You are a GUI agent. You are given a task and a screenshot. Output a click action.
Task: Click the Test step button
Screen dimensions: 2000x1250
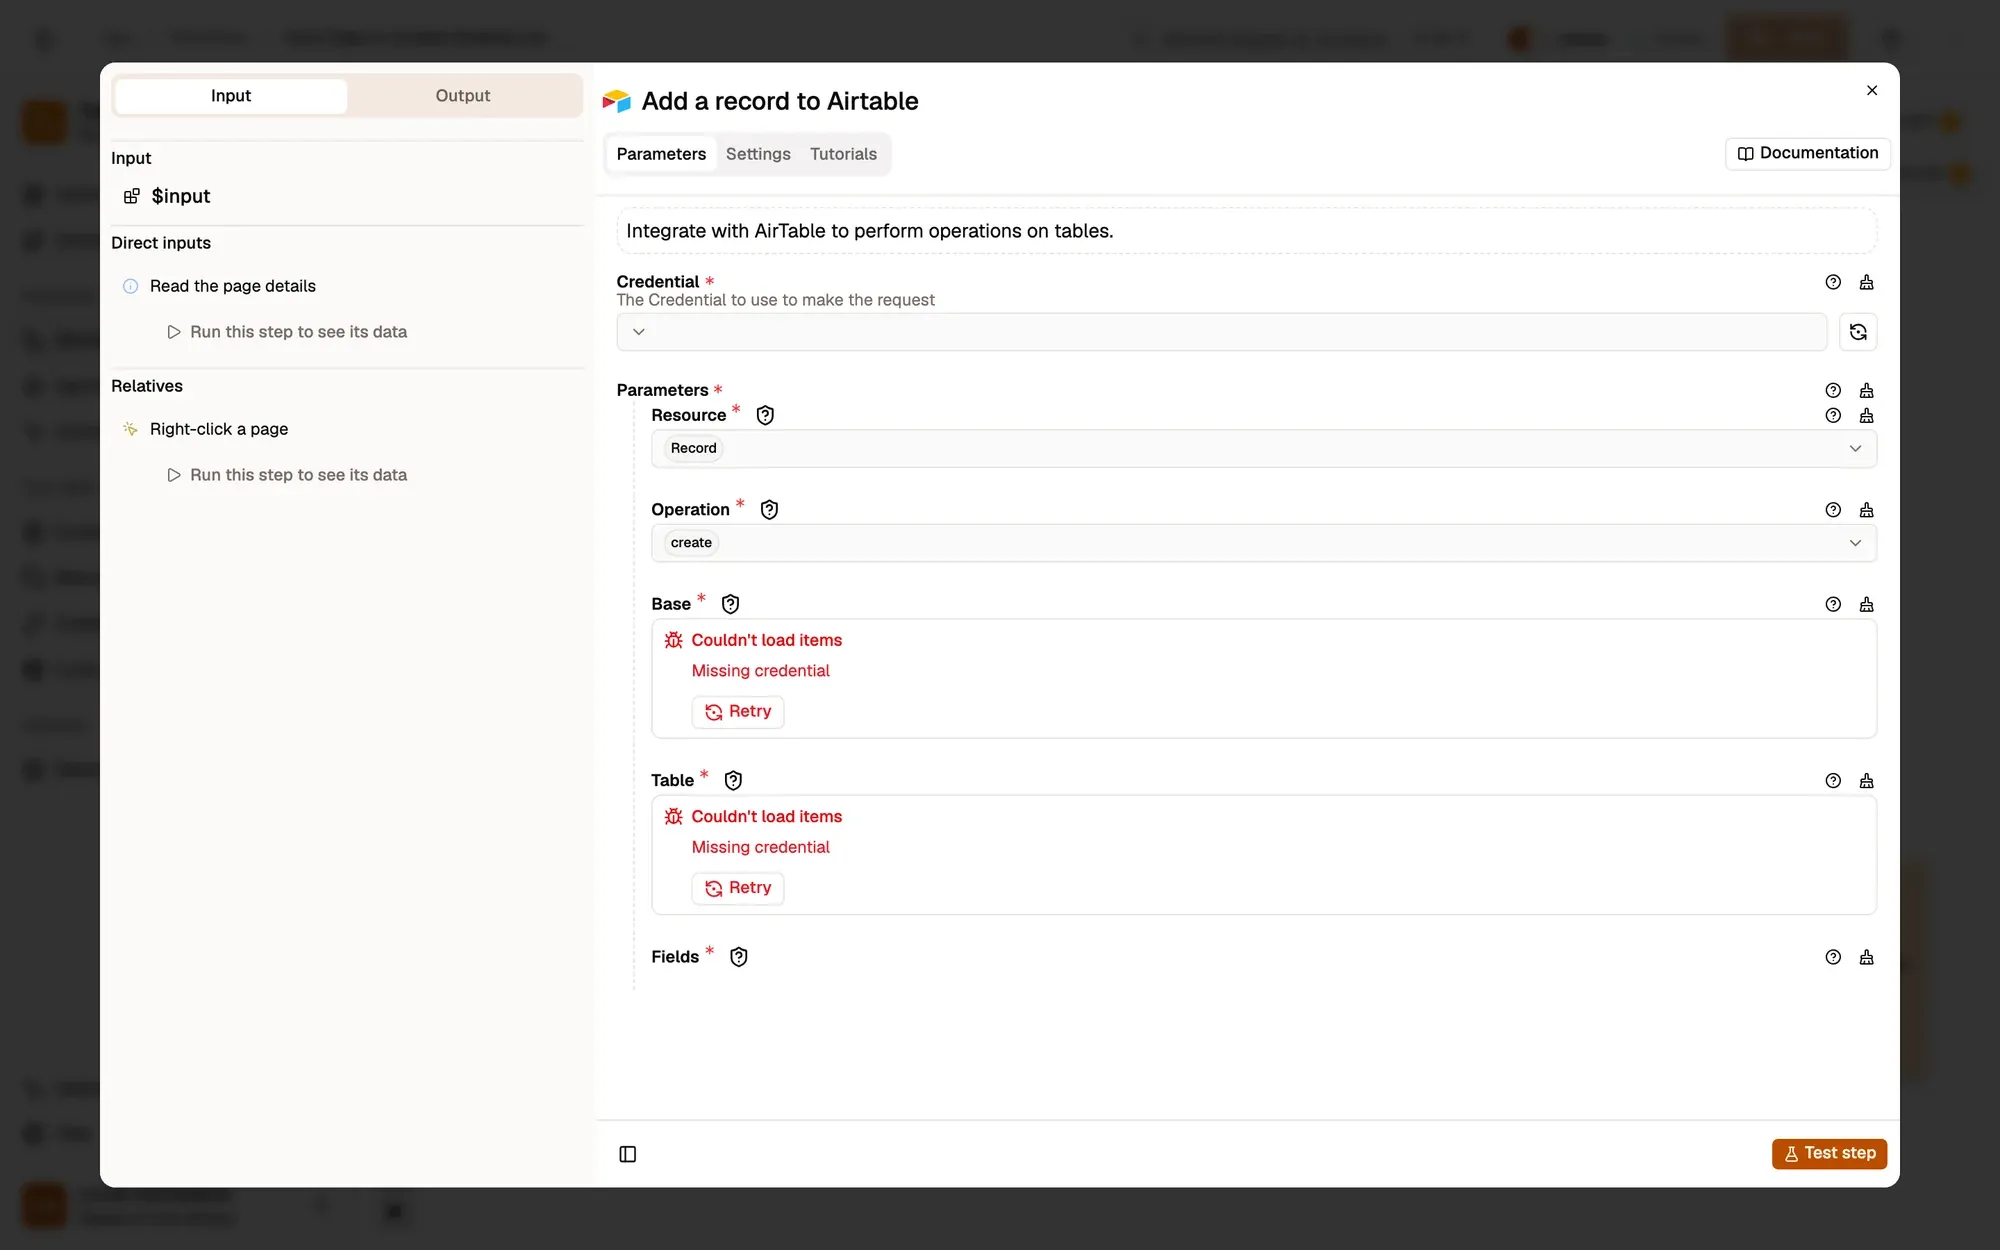point(1829,1153)
